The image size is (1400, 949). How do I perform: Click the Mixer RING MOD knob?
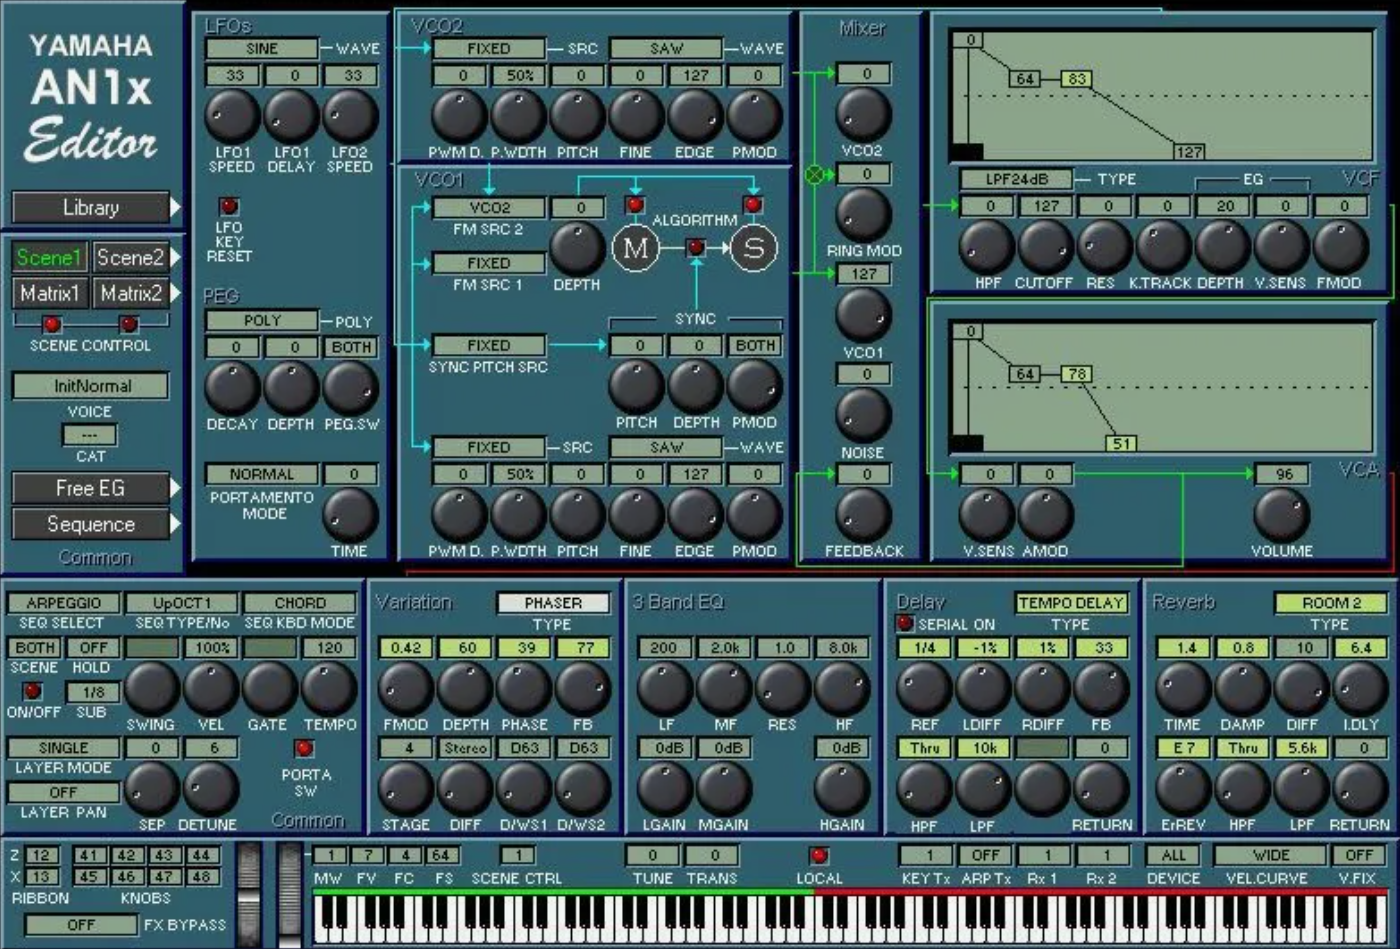863,214
